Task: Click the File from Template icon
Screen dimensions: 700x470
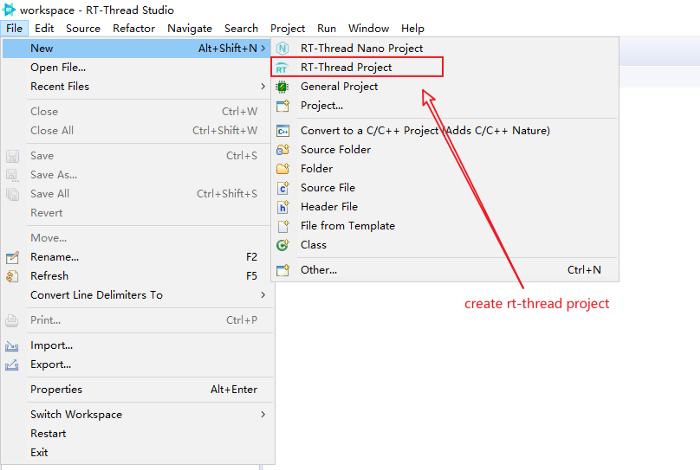Action: pyautogui.click(x=283, y=226)
